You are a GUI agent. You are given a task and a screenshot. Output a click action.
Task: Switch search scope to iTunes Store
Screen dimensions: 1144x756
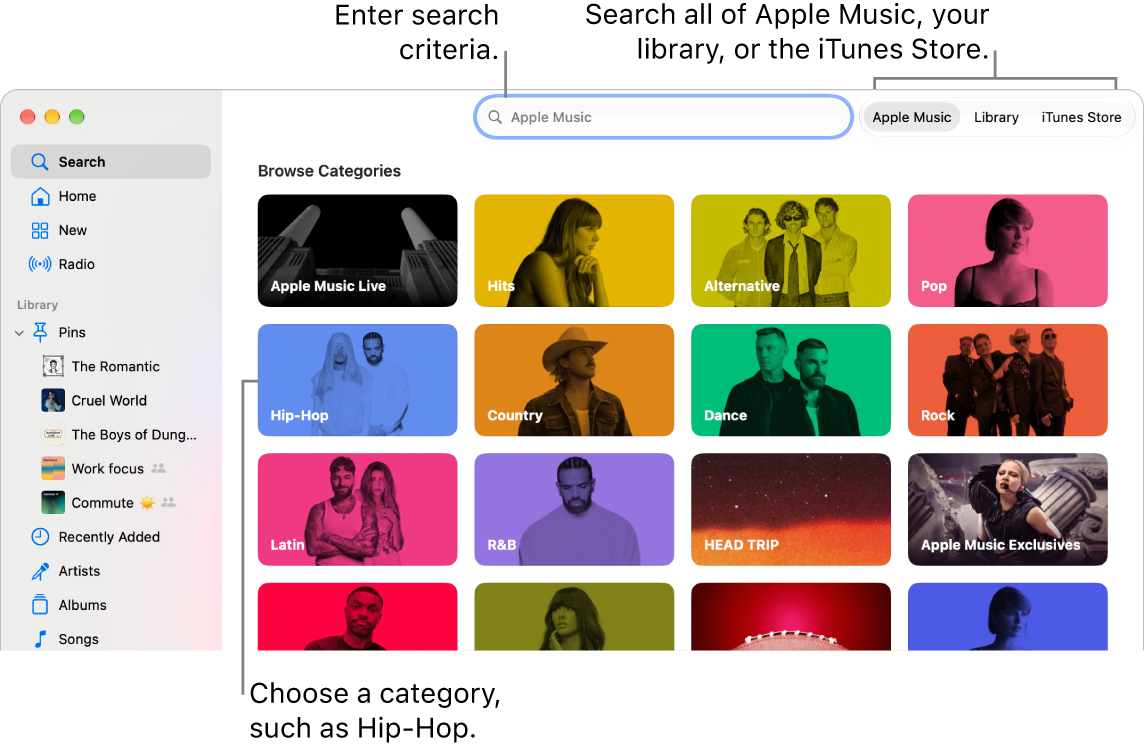pos(1081,117)
